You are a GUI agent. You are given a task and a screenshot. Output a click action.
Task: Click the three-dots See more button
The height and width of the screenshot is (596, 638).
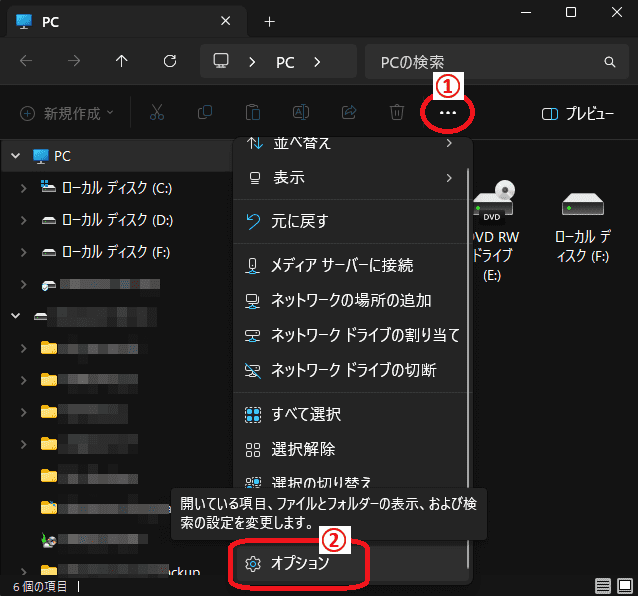447,114
